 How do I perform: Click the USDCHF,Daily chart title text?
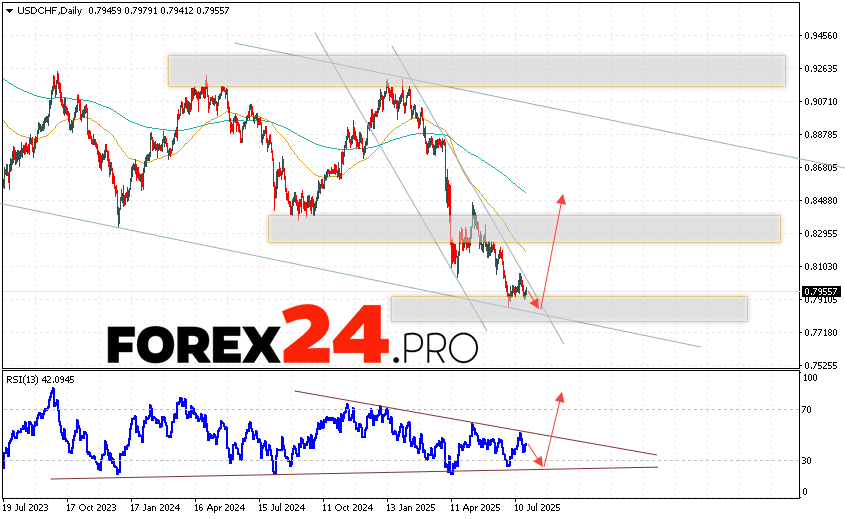[45, 11]
